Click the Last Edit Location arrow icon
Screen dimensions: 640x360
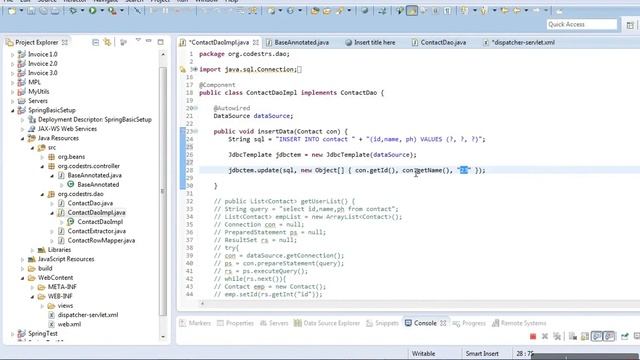505,11
